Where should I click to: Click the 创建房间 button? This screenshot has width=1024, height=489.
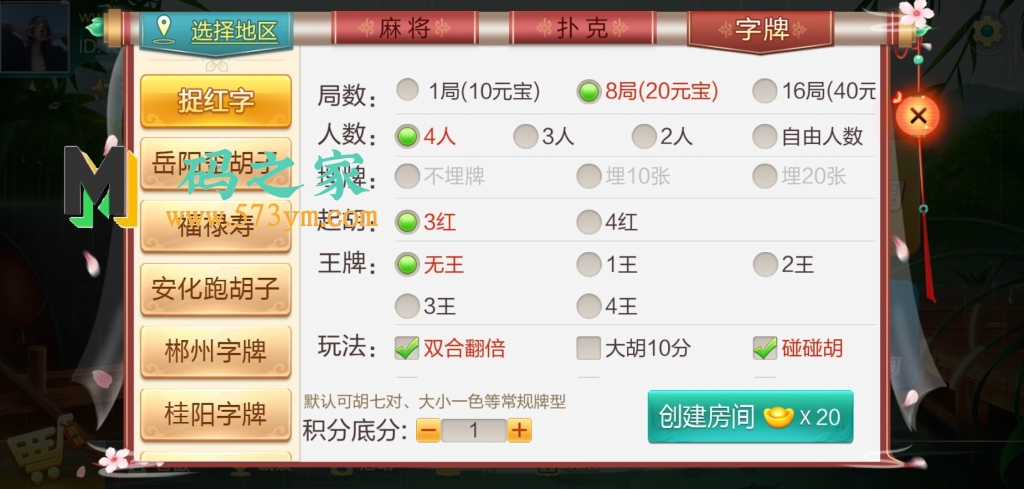[x=750, y=417]
